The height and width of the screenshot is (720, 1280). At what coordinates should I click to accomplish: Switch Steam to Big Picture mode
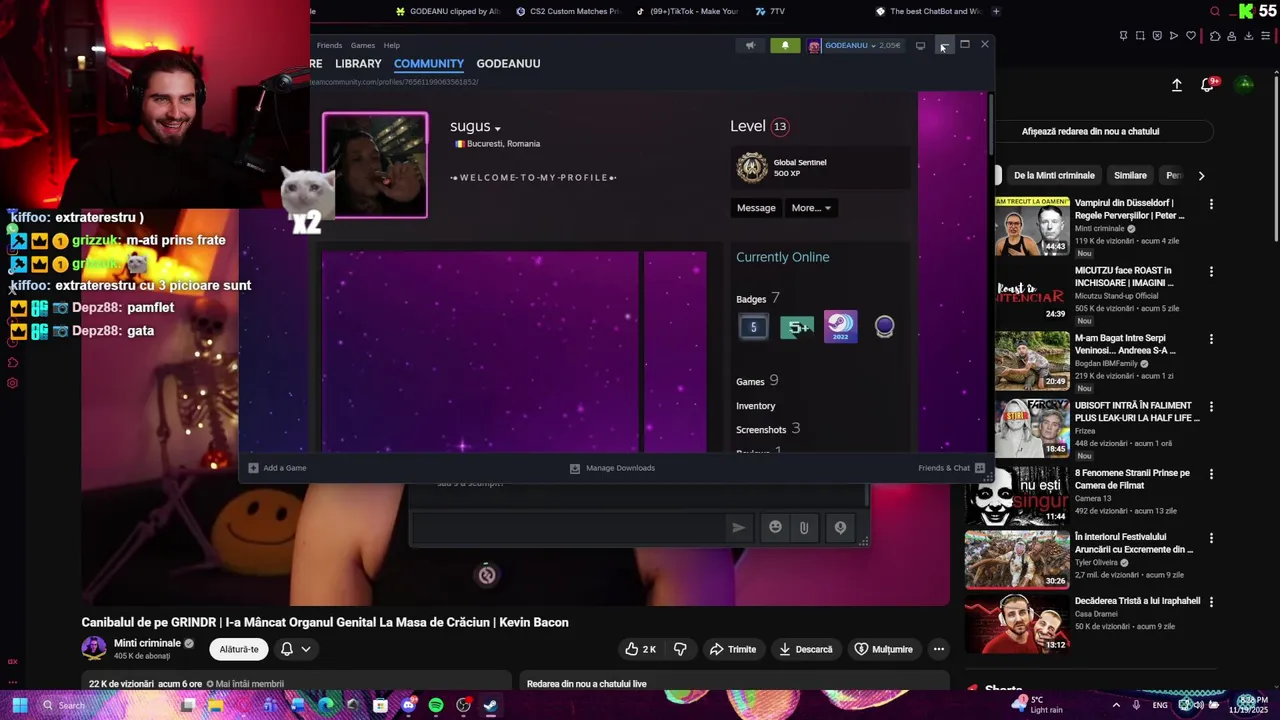click(x=920, y=45)
